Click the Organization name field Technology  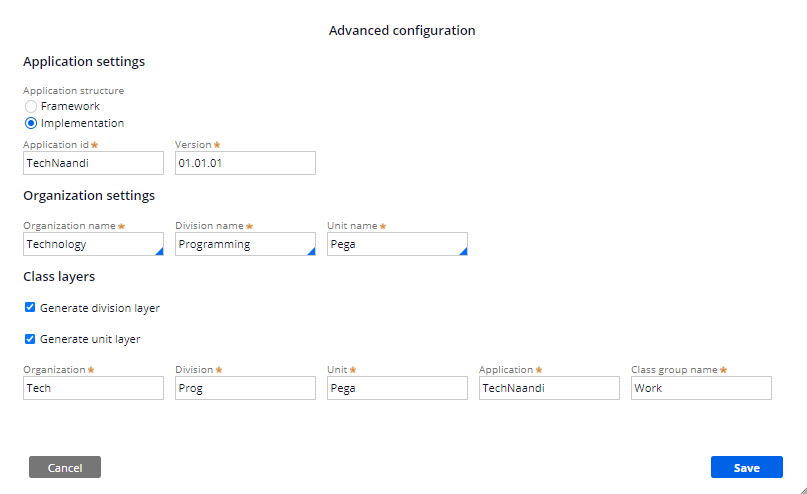tap(93, 244)
